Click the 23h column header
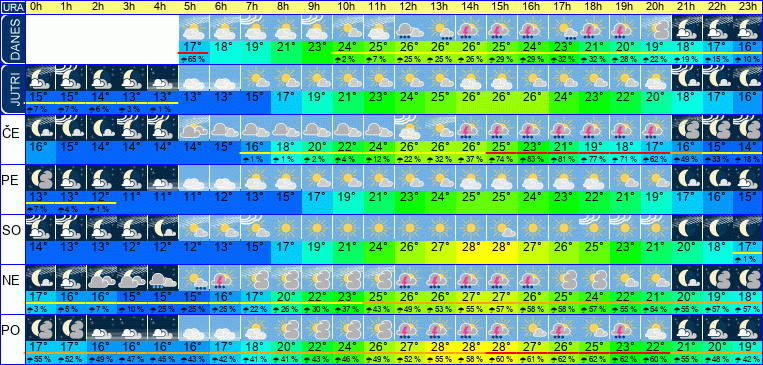This screenshot has height=365, width=763. tap(747, 7)
